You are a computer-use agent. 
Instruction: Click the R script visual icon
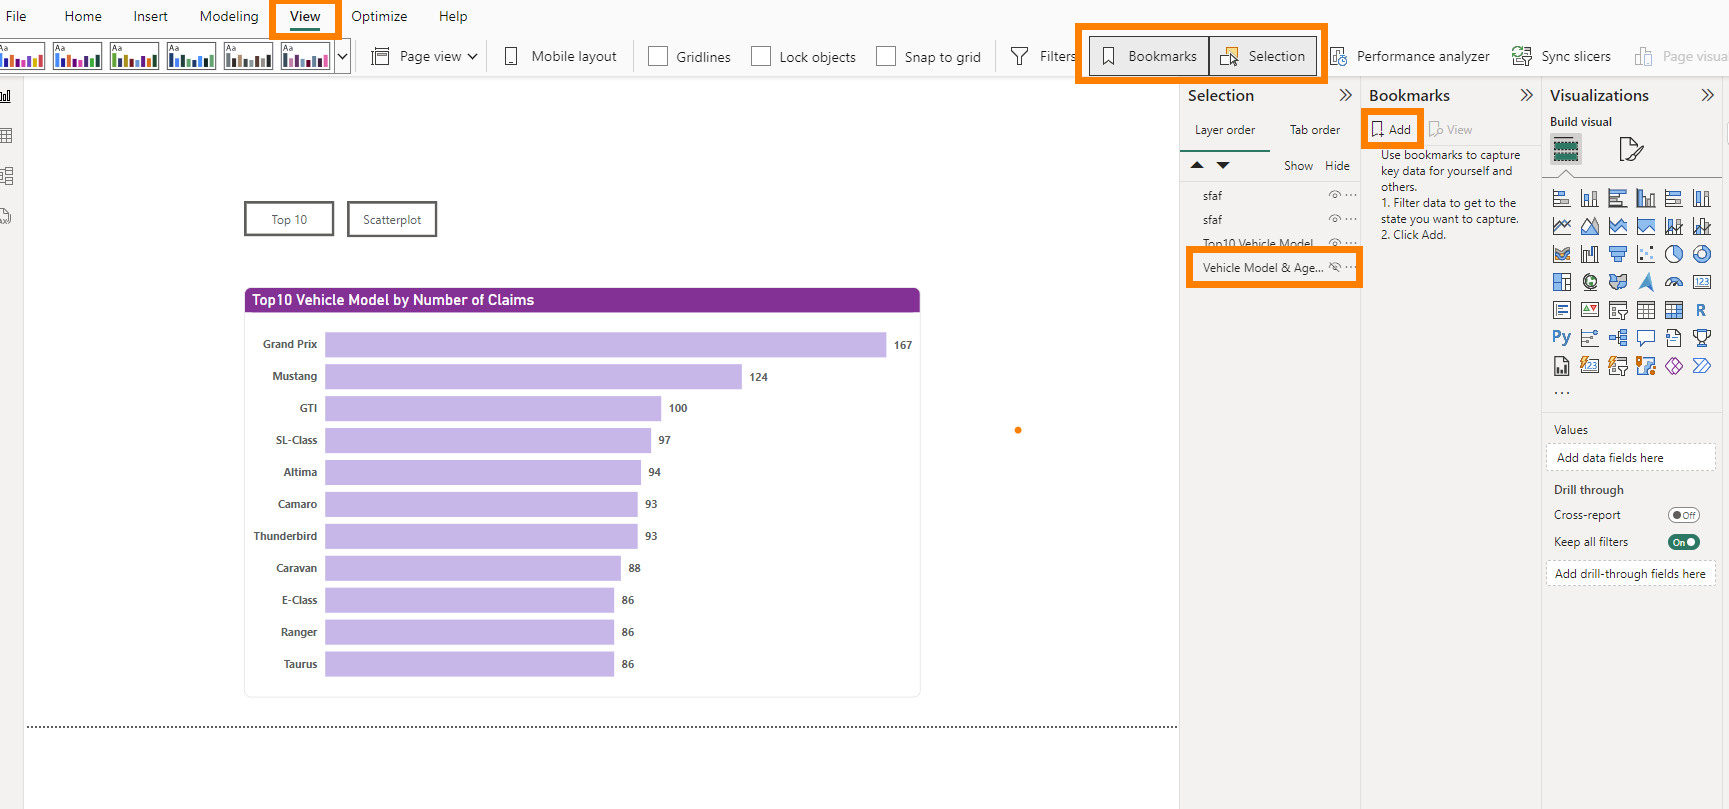(1701, 310)
